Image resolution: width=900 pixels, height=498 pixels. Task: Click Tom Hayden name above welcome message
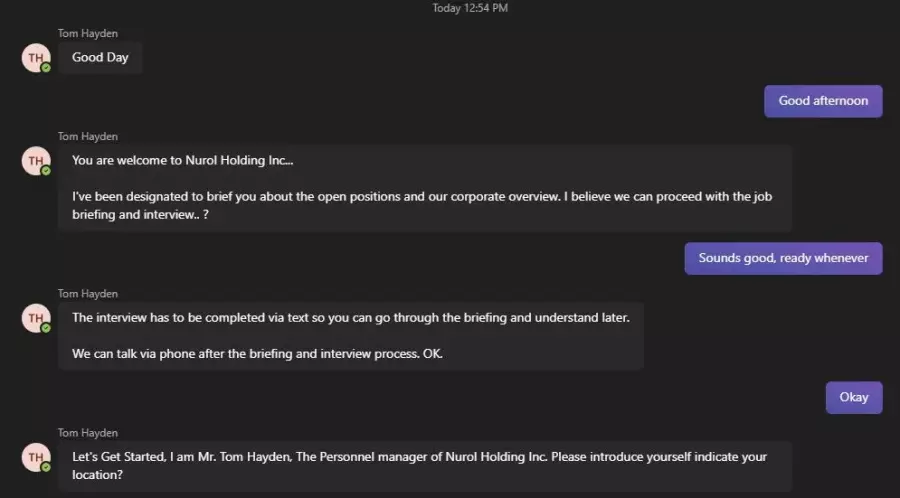(88, 137)
